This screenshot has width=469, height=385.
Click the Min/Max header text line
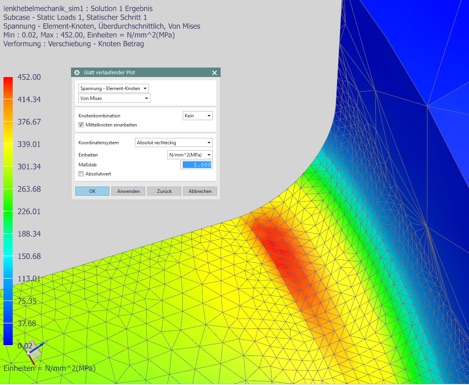pyautogui.click(x=89, y=35)
